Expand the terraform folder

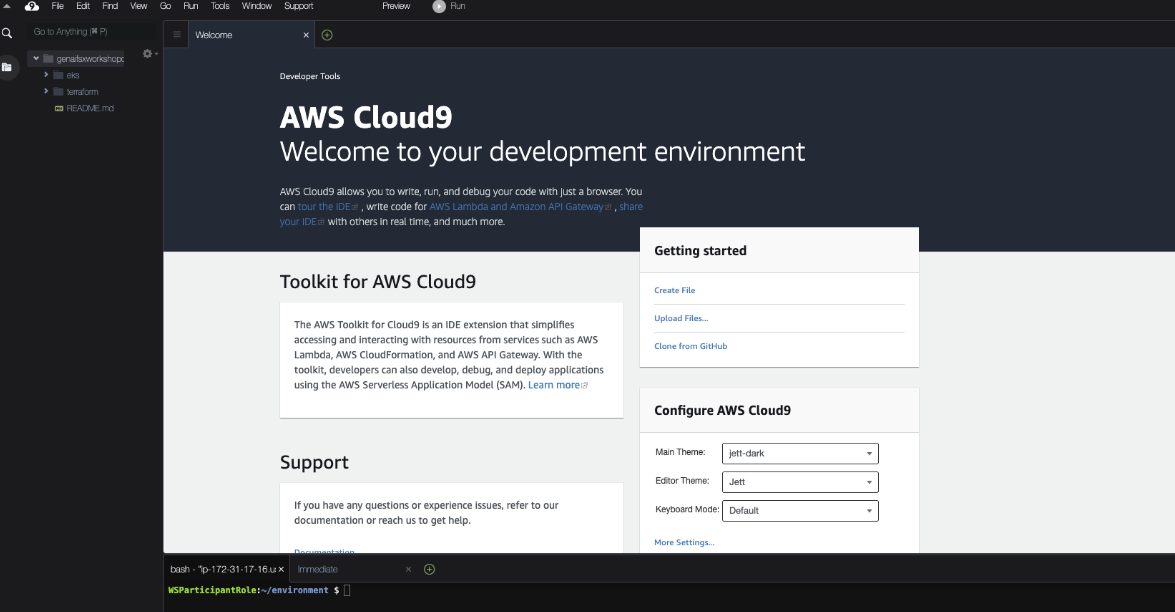click(x=46, y=91)
